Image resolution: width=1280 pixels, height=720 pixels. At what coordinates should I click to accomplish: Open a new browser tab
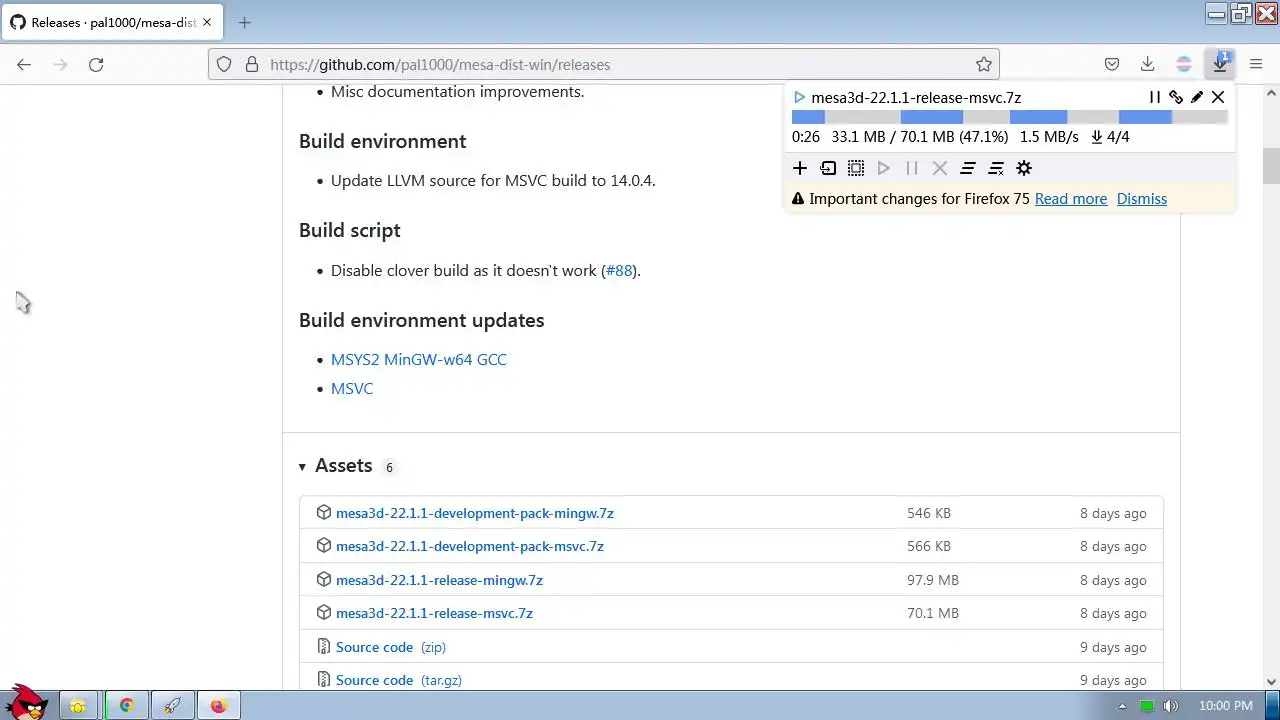pos(245,22)
